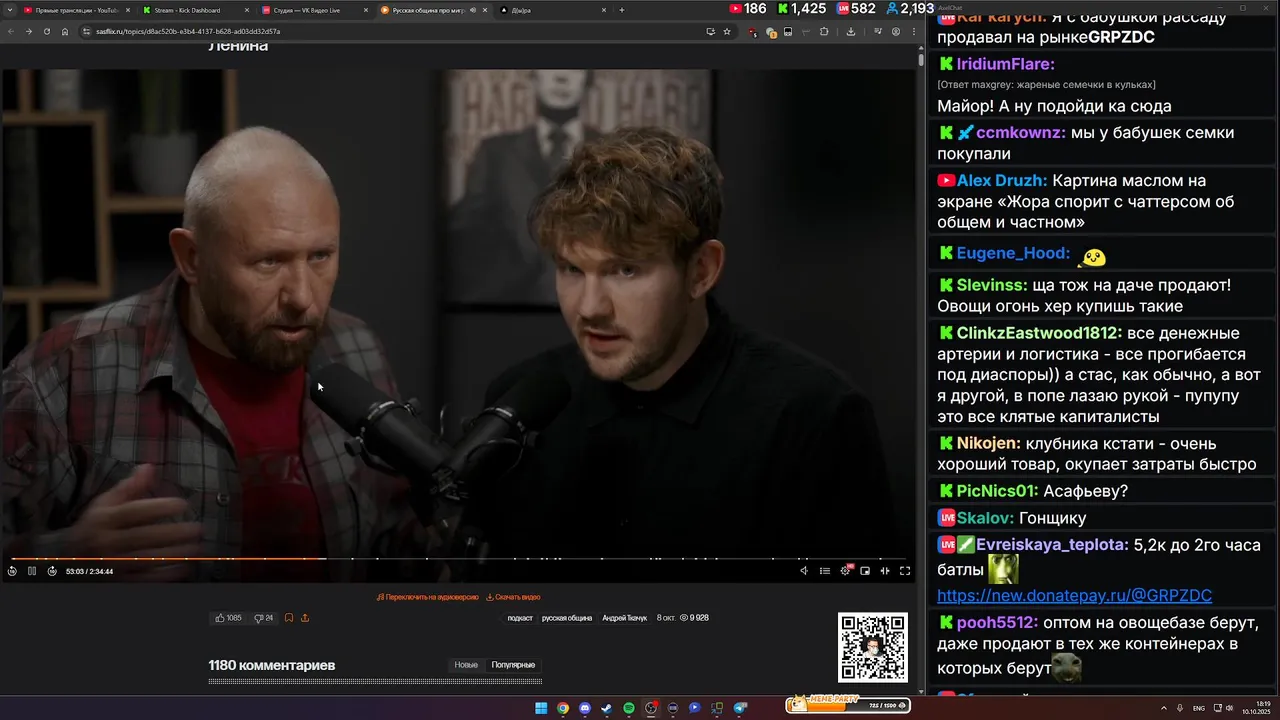1280x720 pixels.
Task: Open the 'Андрей Ткачук' tag
Action: pos(624,618)
